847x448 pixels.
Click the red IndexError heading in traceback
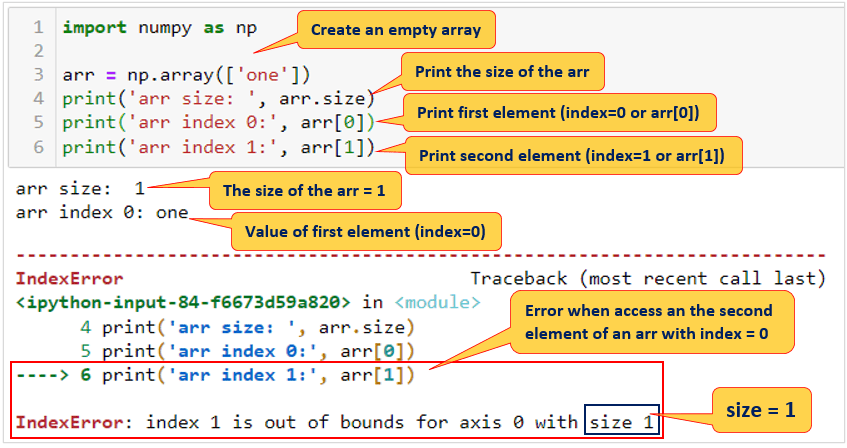click(x=69, y=278)
